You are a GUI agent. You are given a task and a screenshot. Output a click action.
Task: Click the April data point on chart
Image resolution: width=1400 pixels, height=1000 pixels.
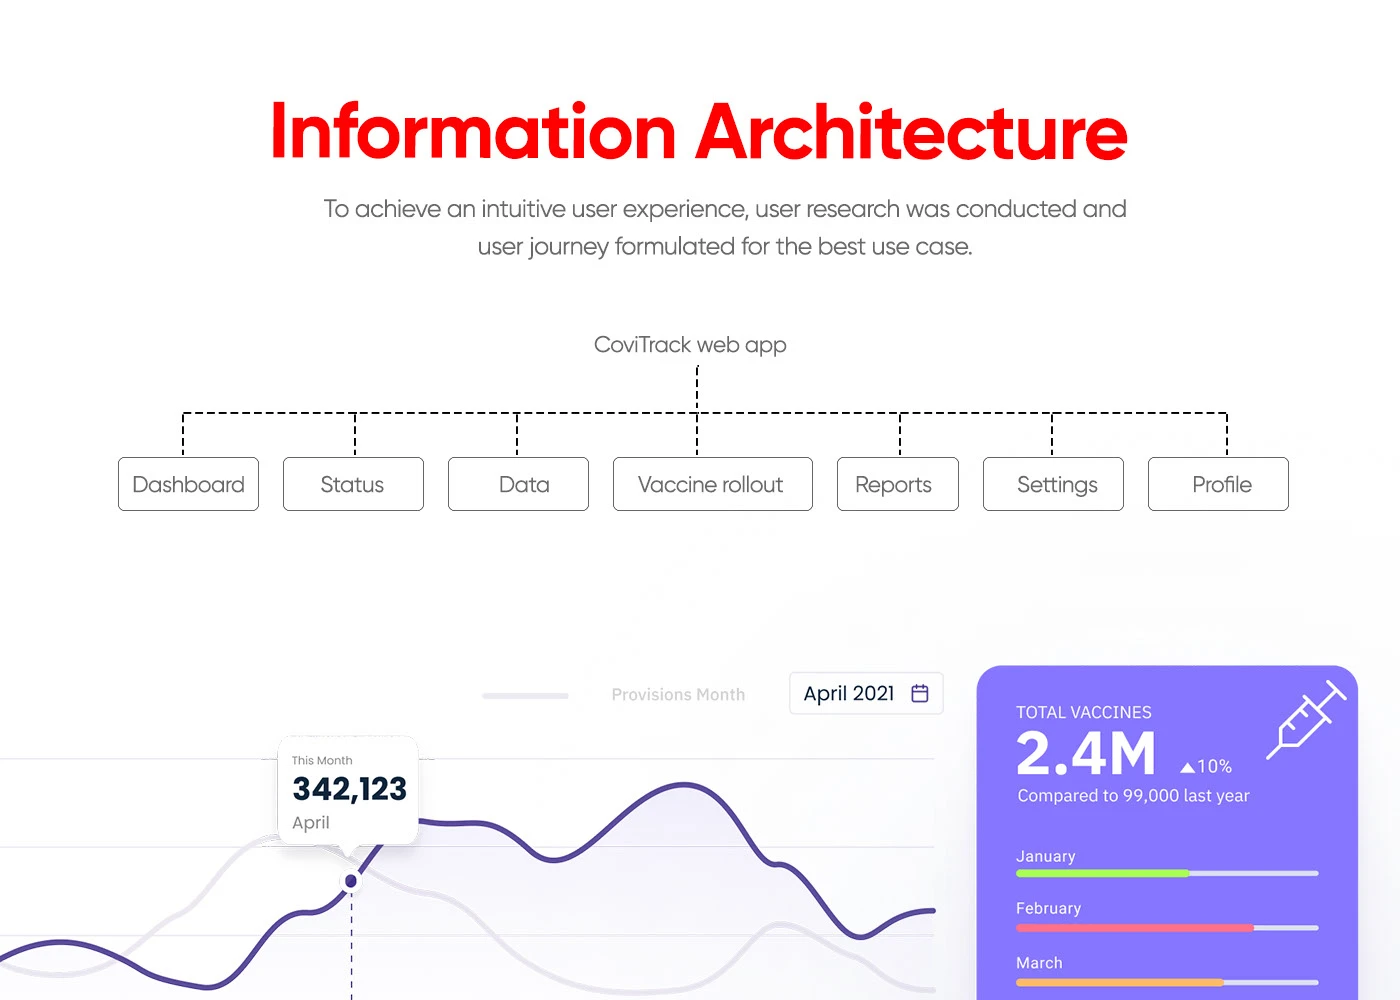point(351,881)
